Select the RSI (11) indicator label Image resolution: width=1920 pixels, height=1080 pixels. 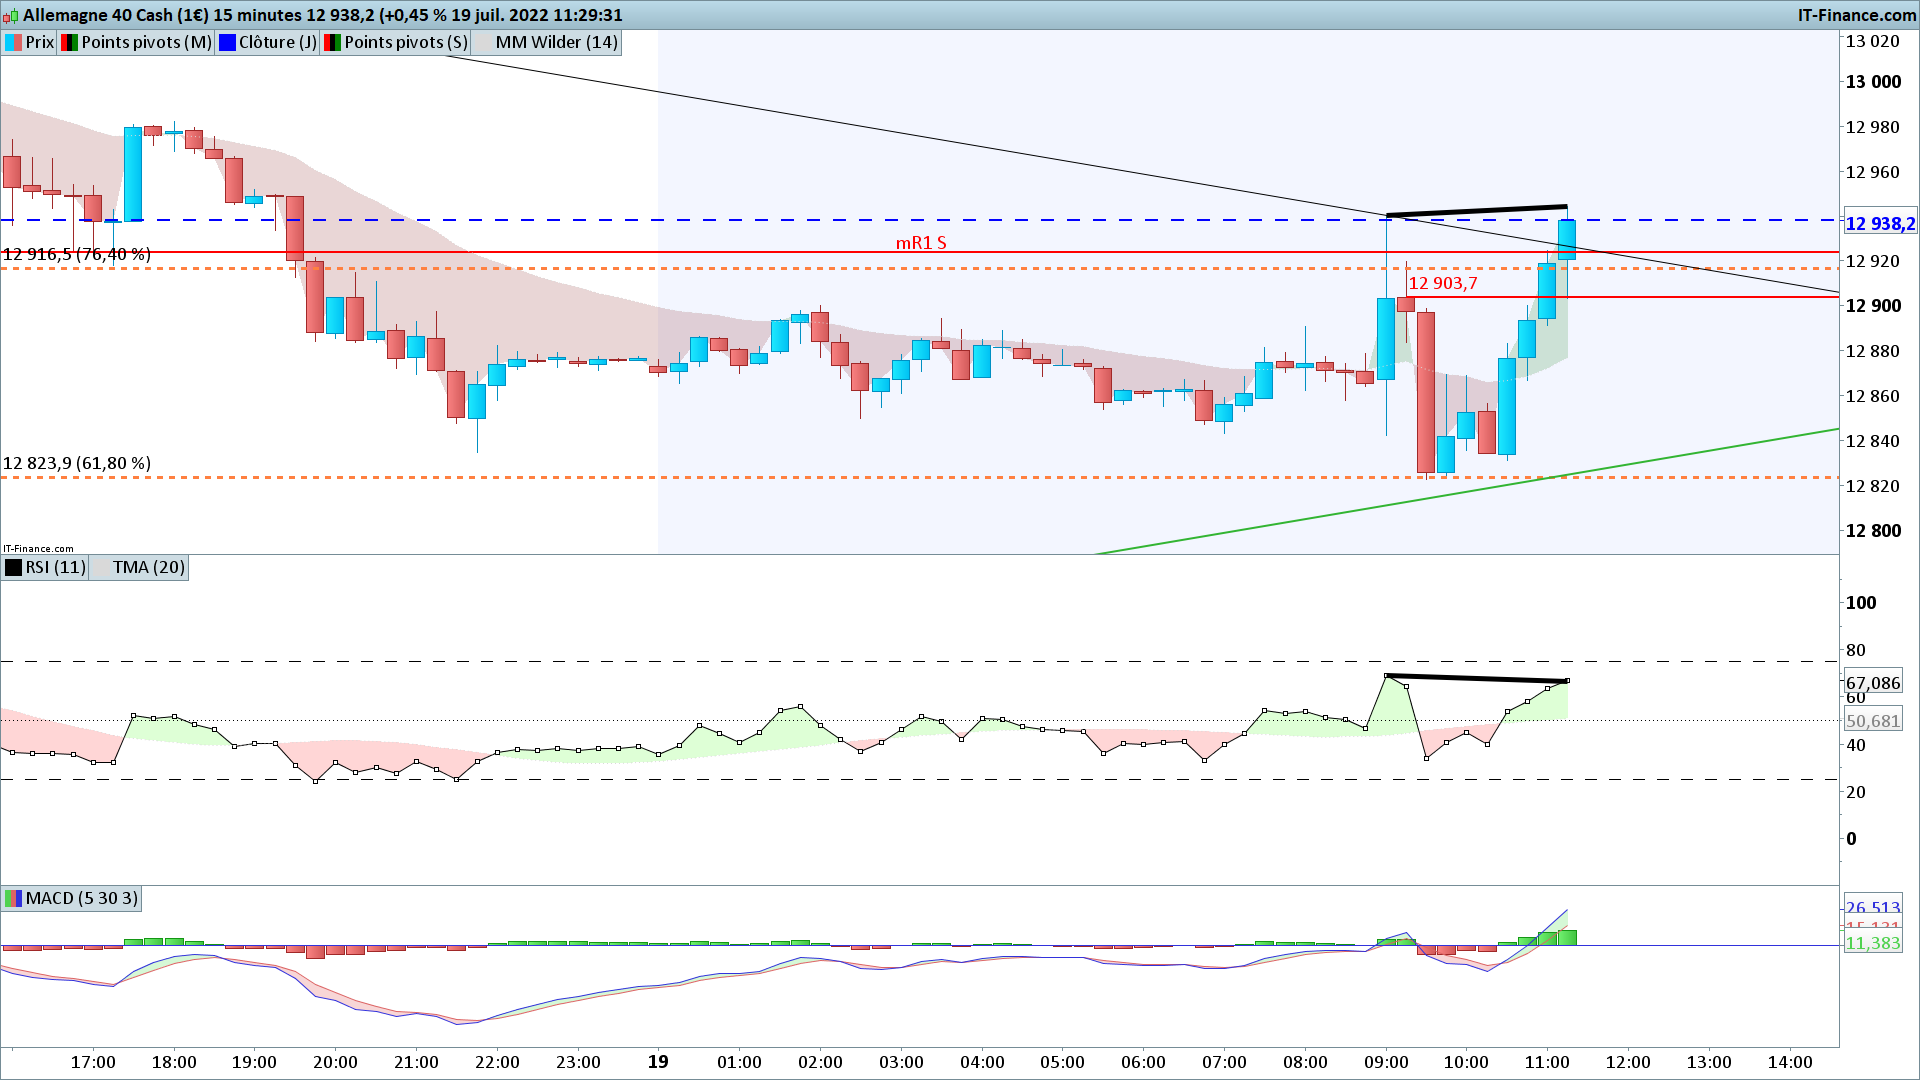tap(55, 567)
